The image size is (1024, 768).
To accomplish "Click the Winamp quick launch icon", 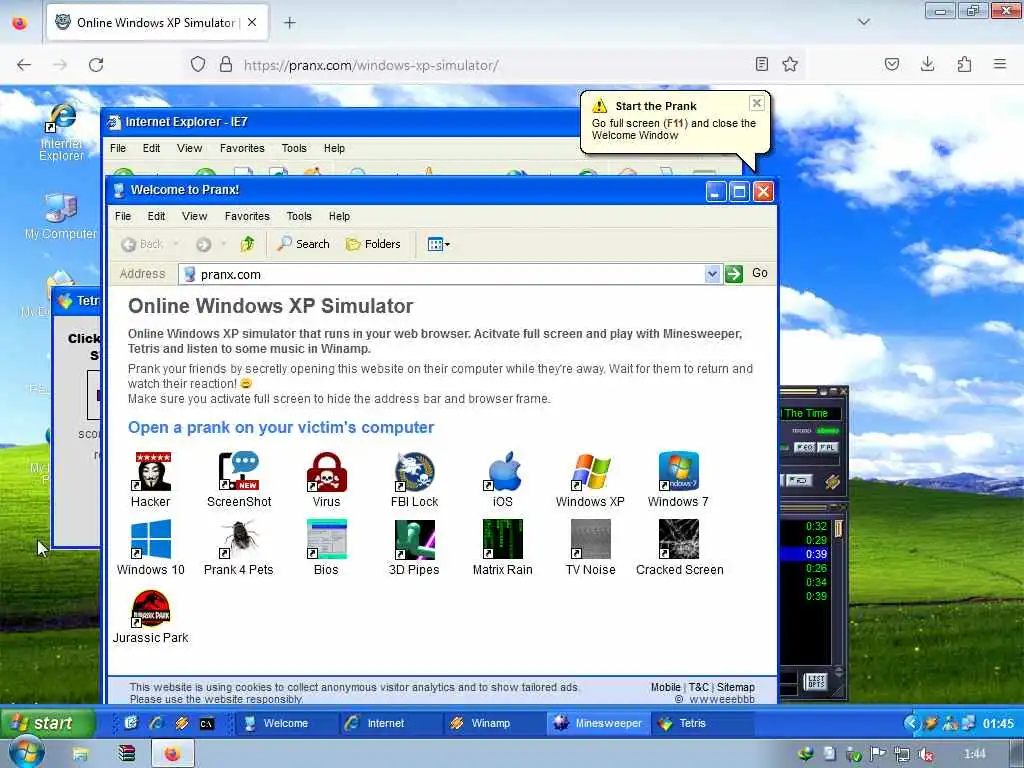I will pyautogui.click(x=182, y=723).
